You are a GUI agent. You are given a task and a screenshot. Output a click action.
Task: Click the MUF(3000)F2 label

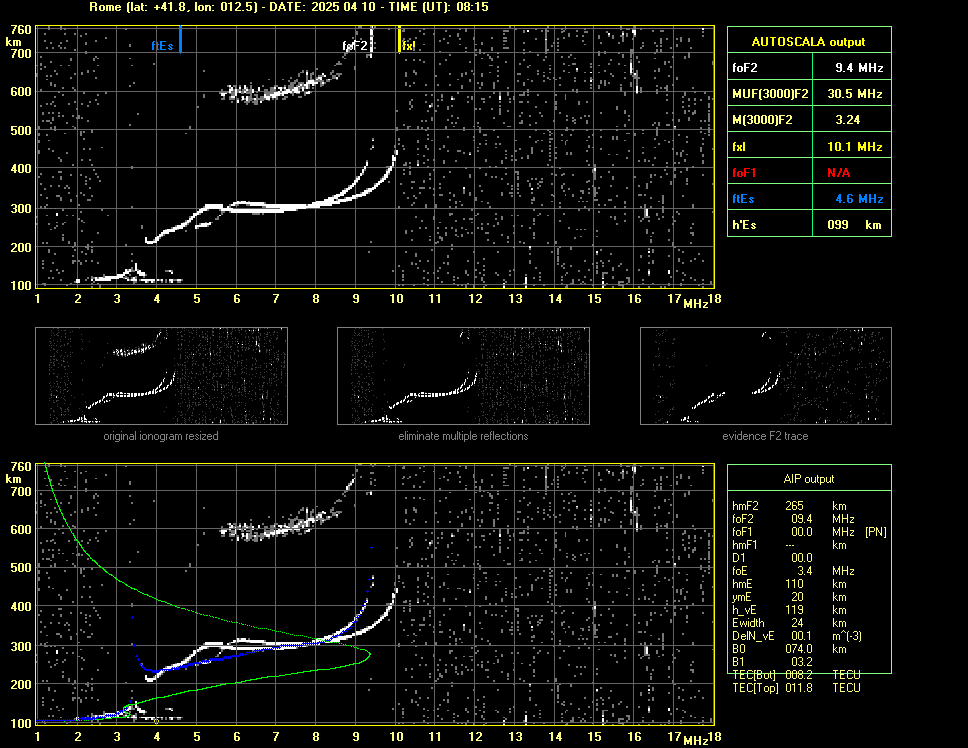pos(770,94)
